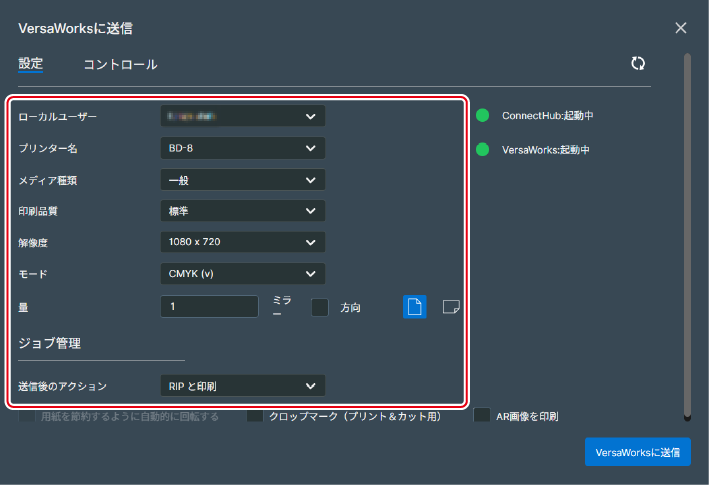Viewport: 709px width, 485px height.
Task: Click the green VersaWorks status indicator
Action: pyautogui.click(x=482, y=149)
